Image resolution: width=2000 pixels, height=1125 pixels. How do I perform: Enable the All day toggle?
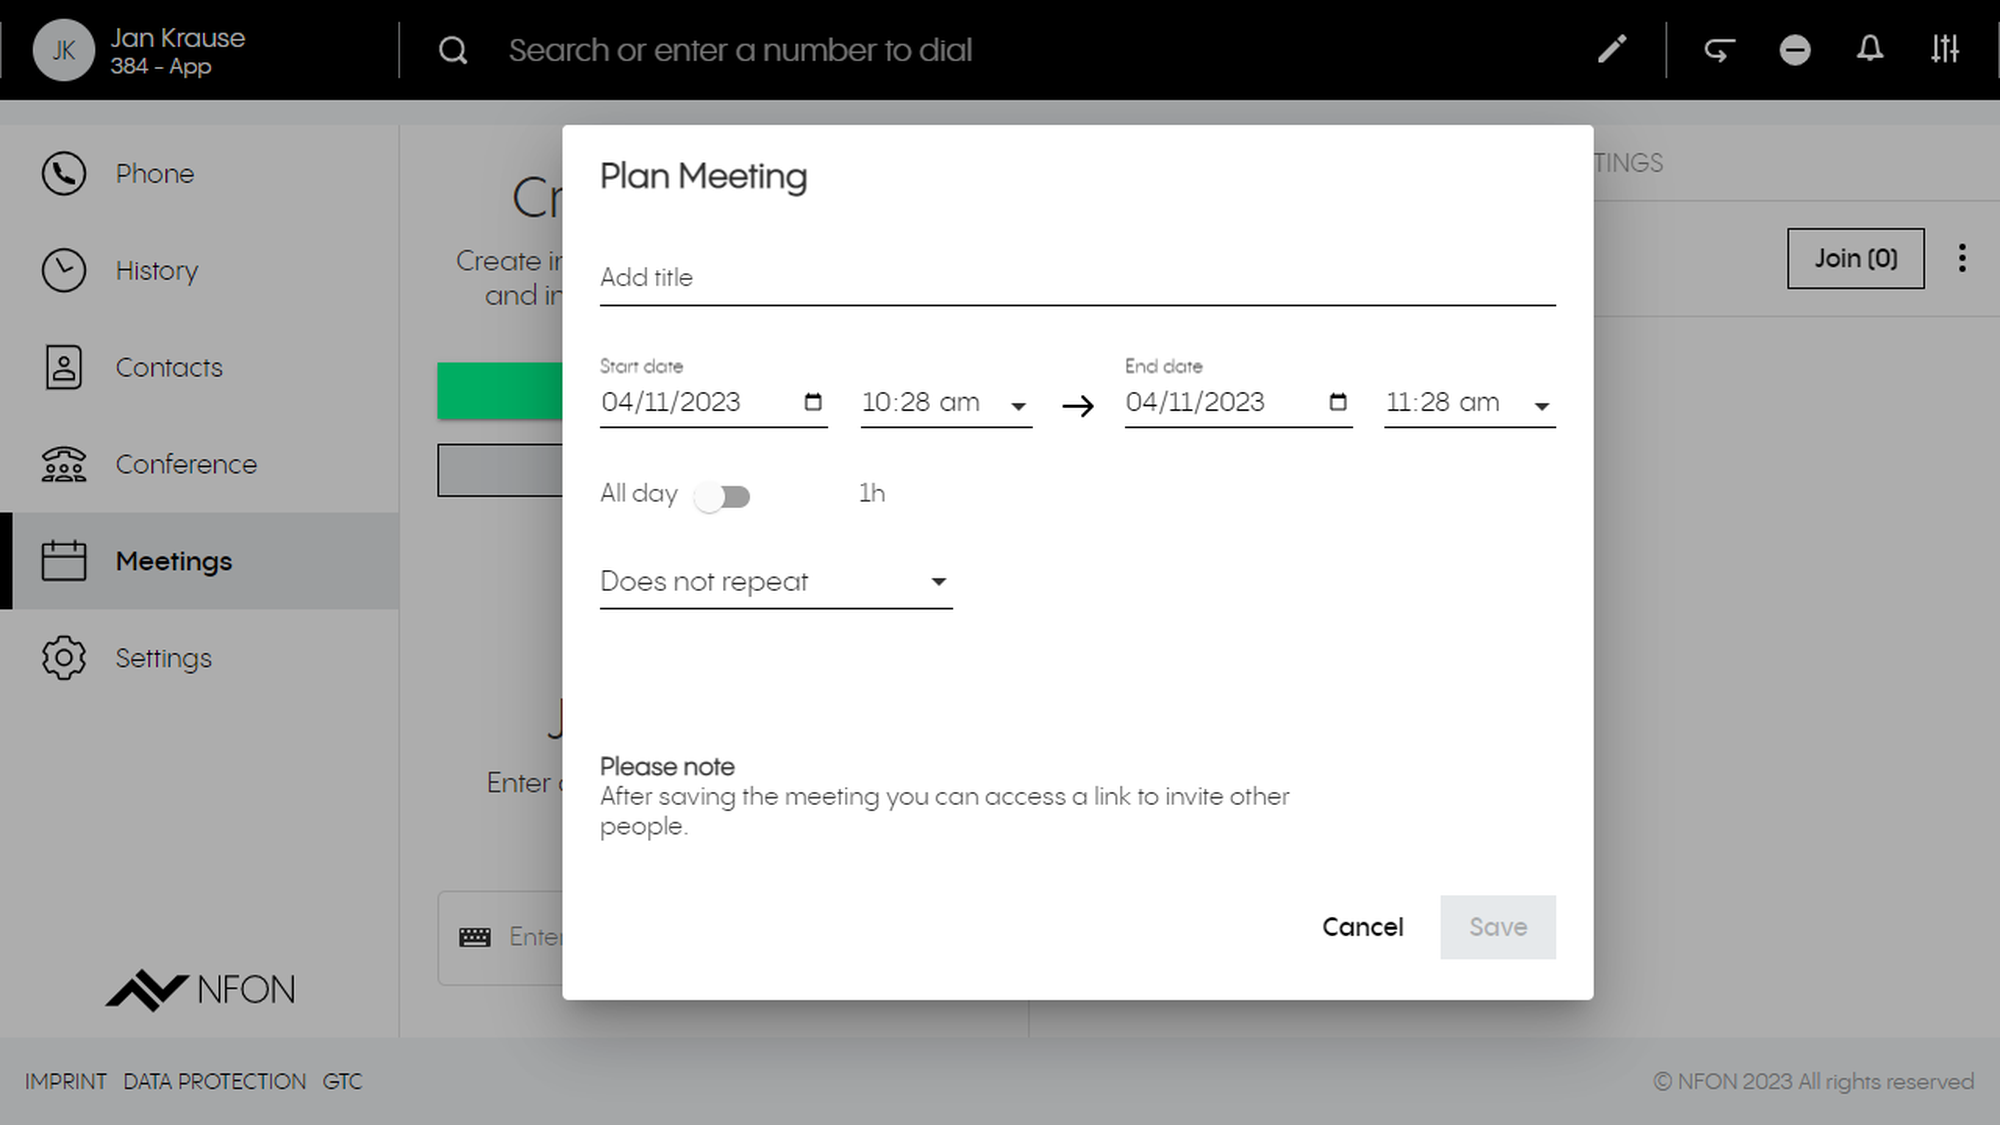pyautogui.click(x=722, y=496)
